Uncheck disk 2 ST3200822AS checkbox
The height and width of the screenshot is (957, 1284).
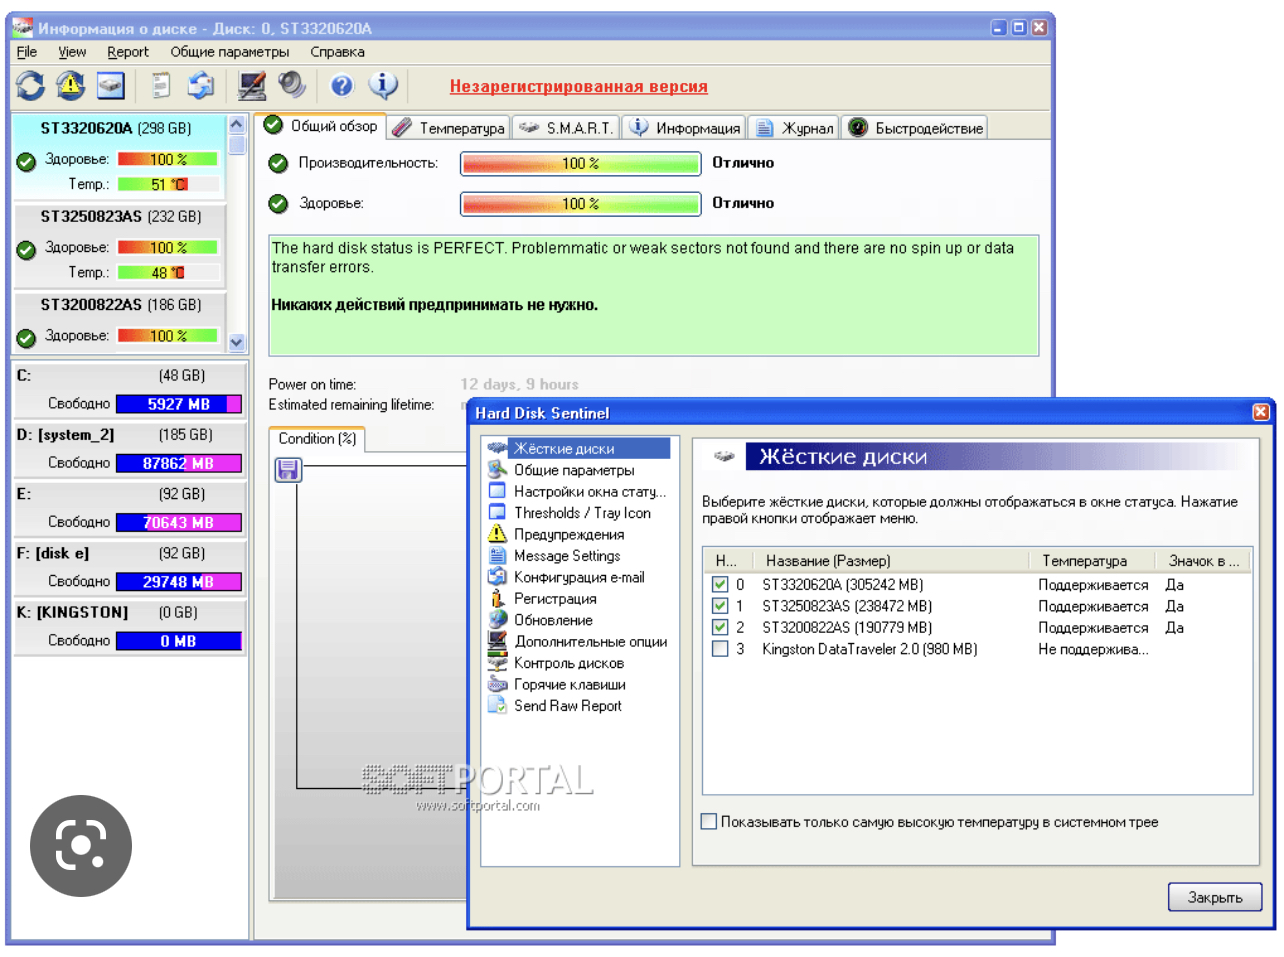click(720, 627)
